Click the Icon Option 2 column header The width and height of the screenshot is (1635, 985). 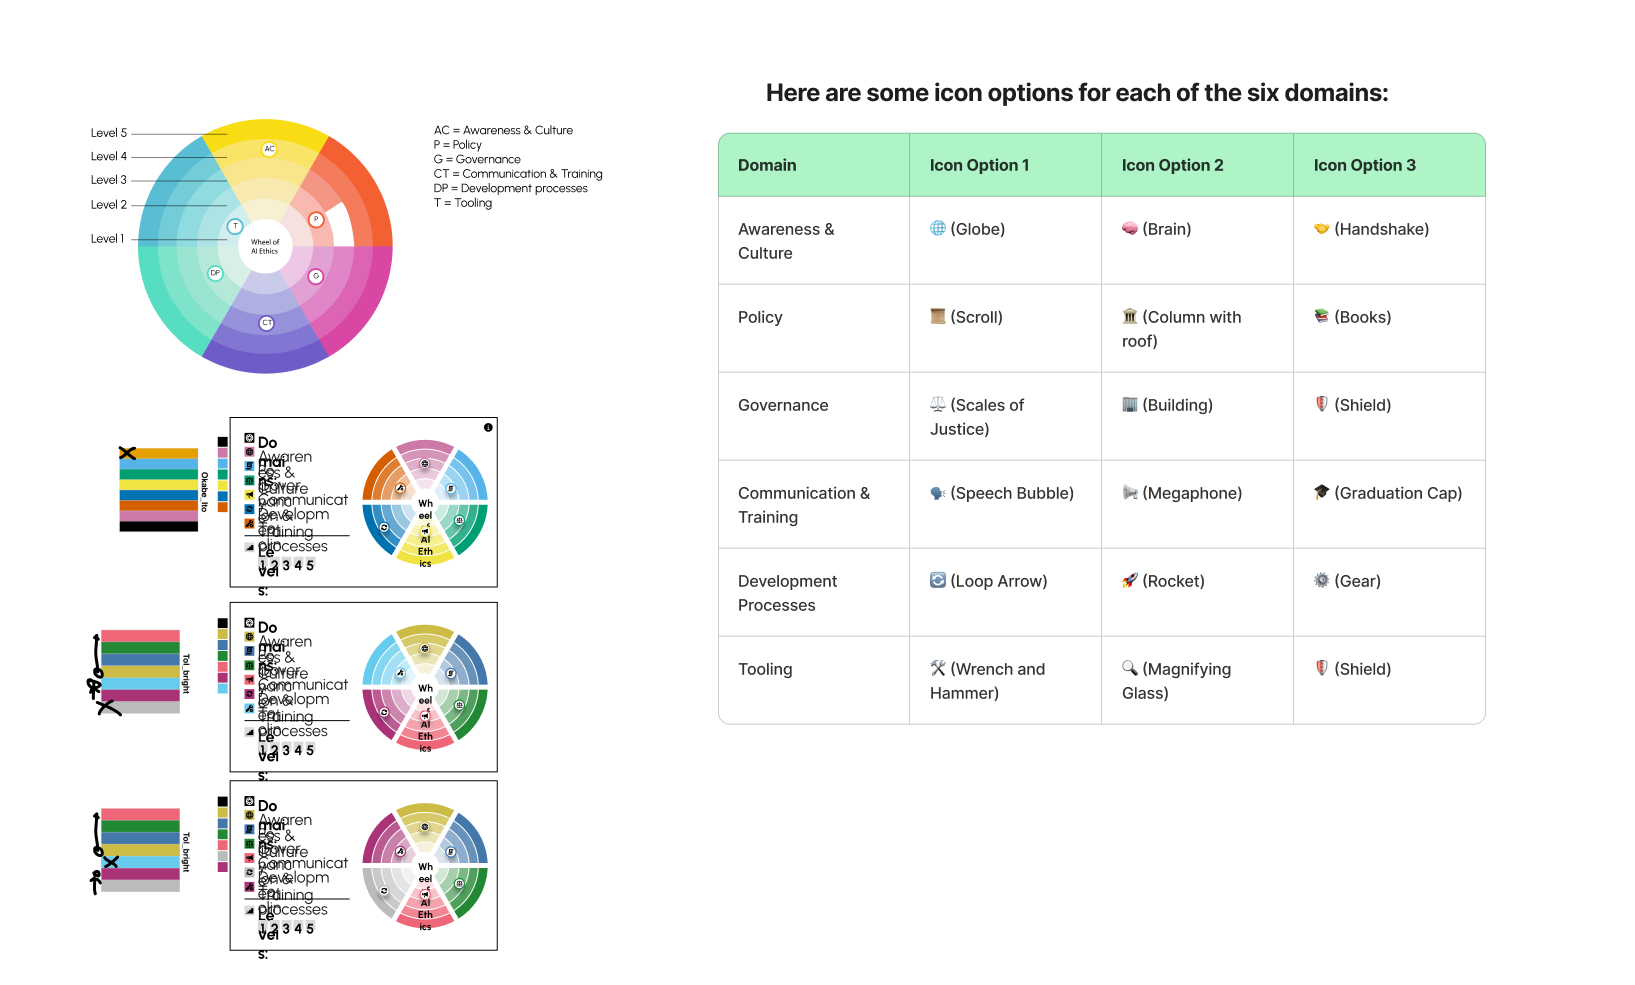pyautogui.click(x=1173, y=165)
